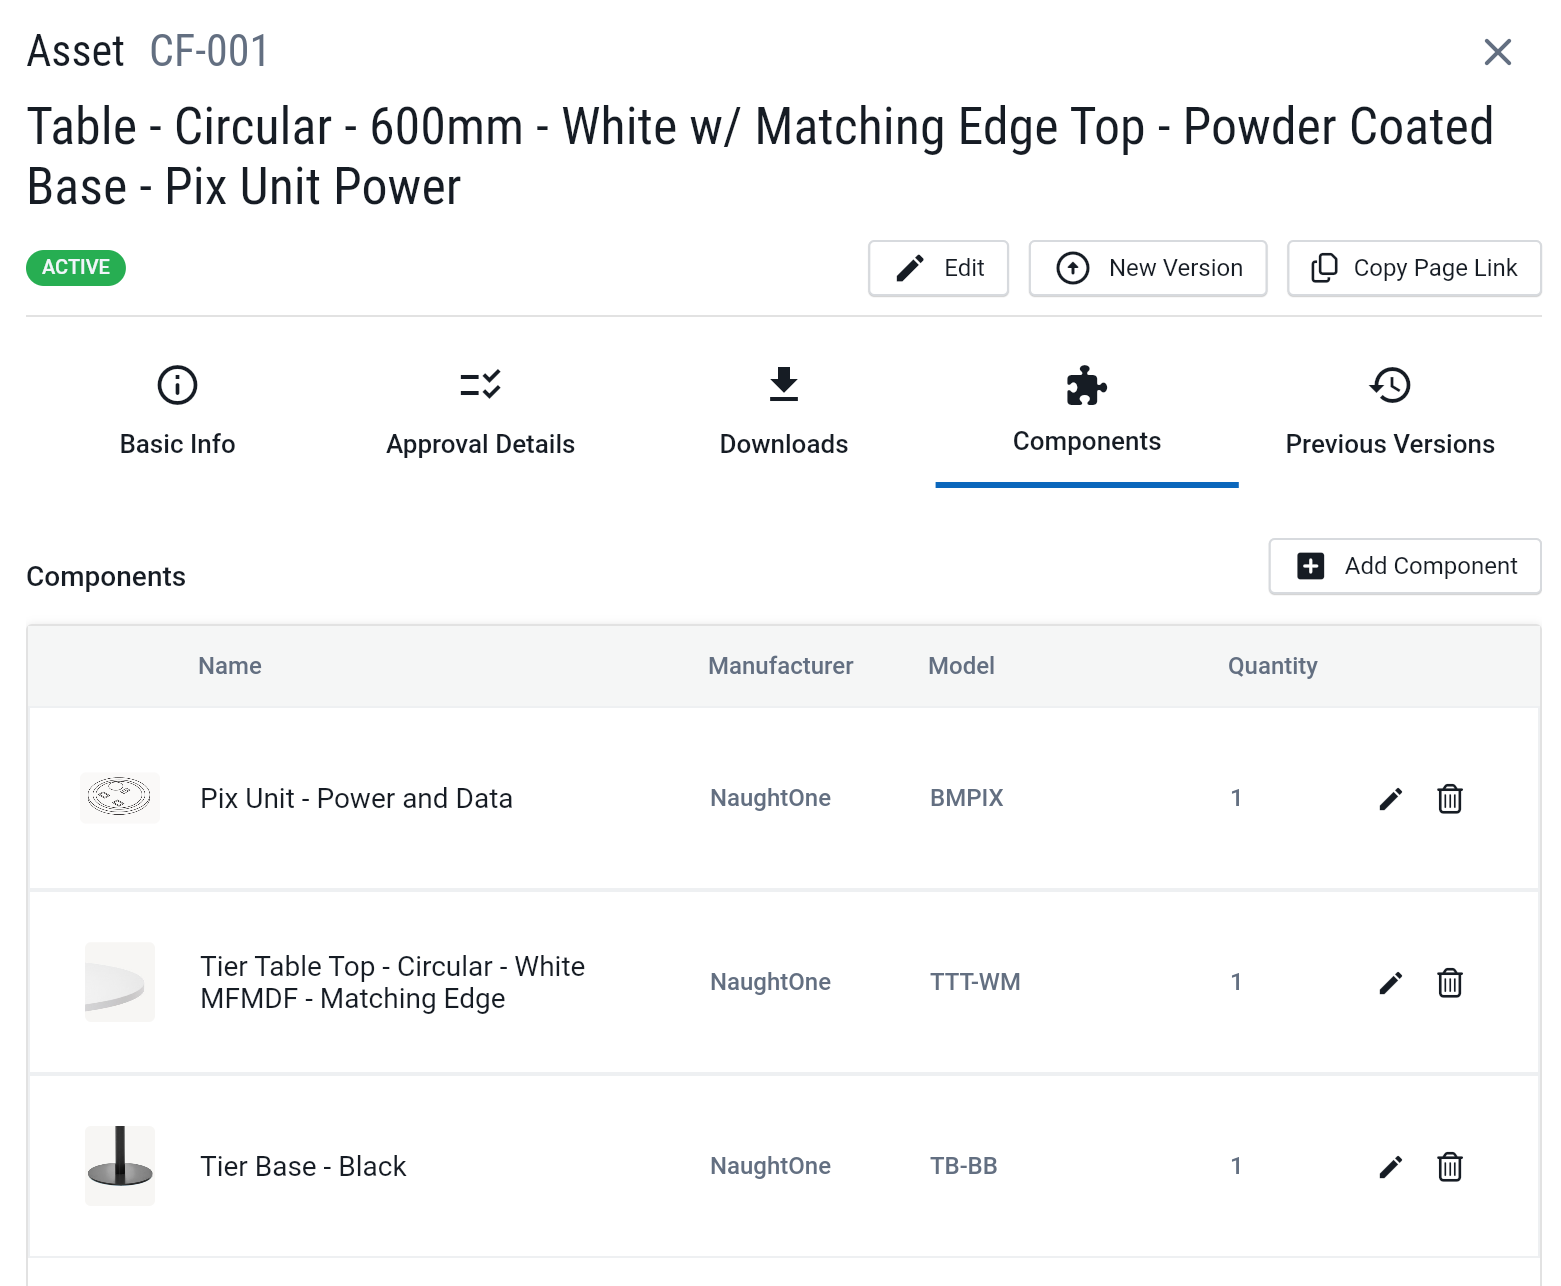Click Copy Page Link button
1561x1286 pixels.
(x=1413, y=268)
